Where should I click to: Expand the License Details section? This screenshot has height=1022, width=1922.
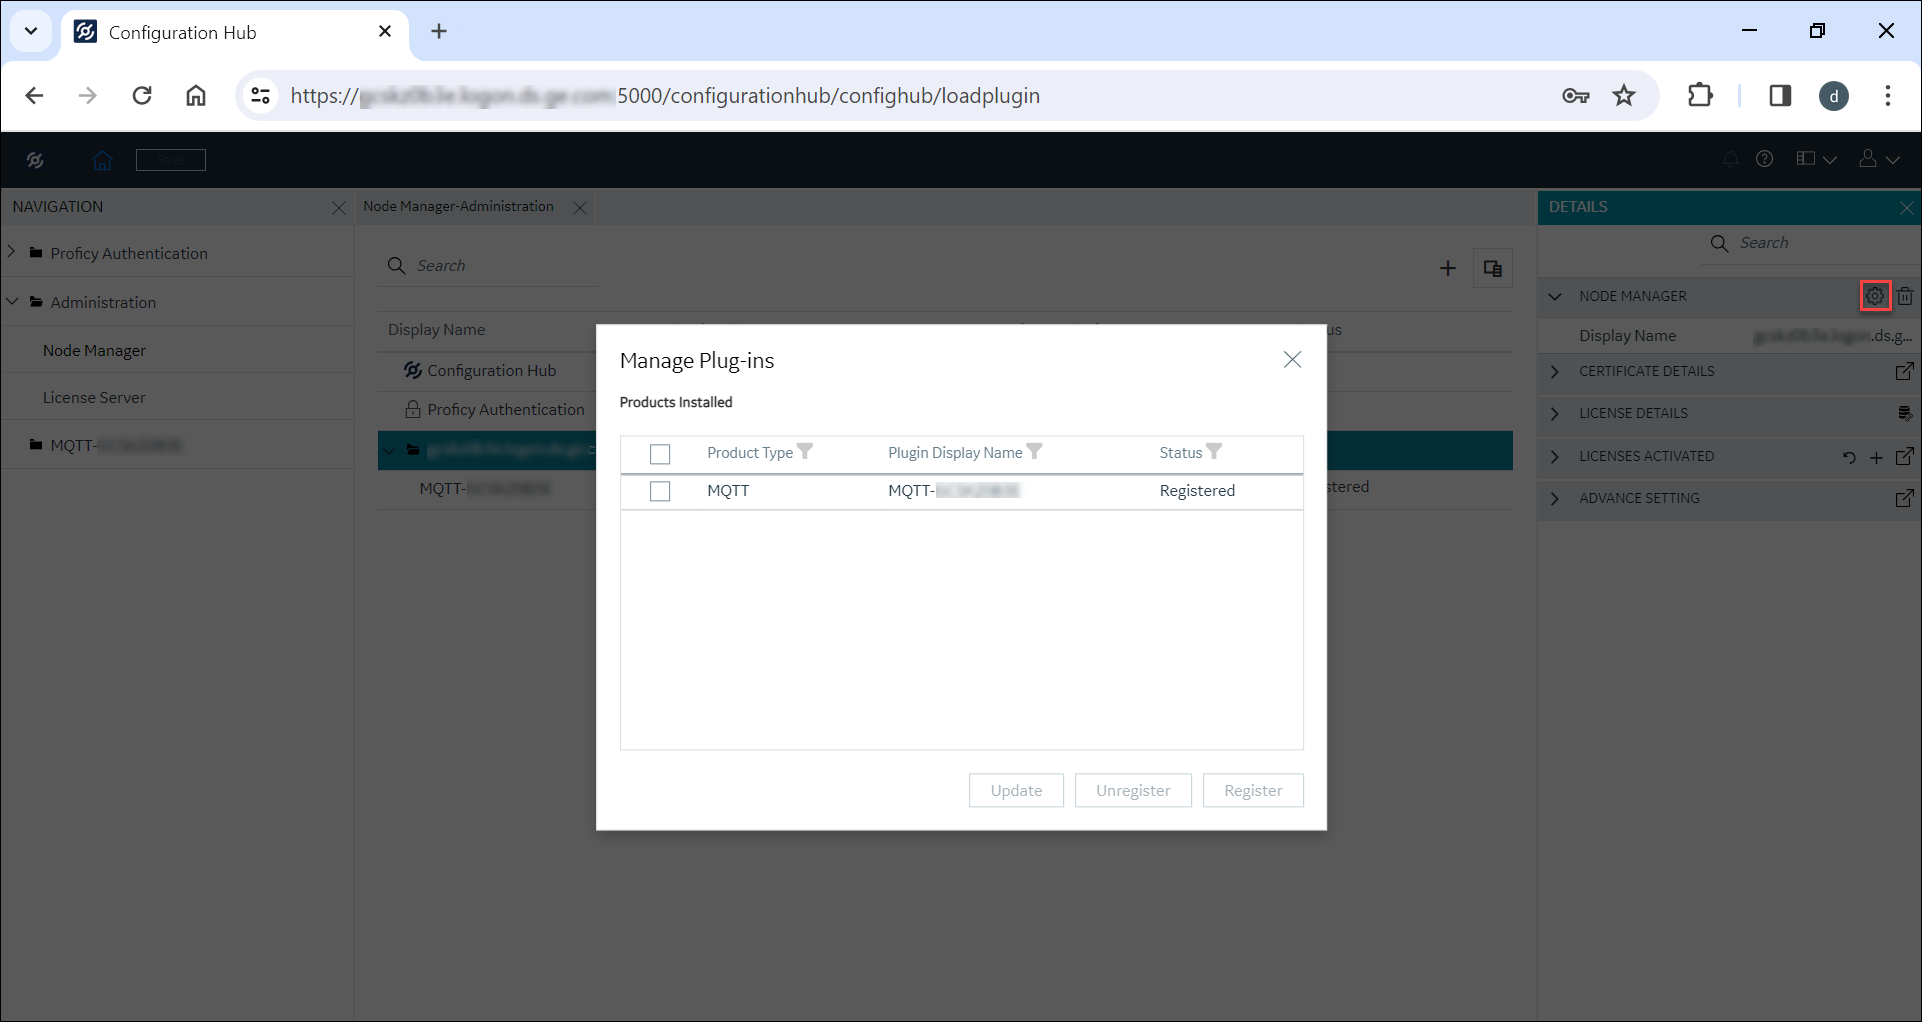[x=1555, y=413]
